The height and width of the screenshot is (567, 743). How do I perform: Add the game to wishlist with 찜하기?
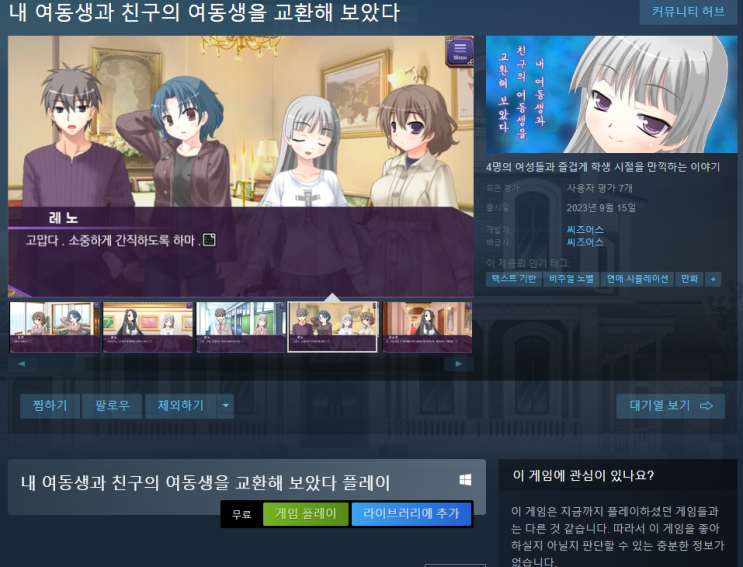50,406
